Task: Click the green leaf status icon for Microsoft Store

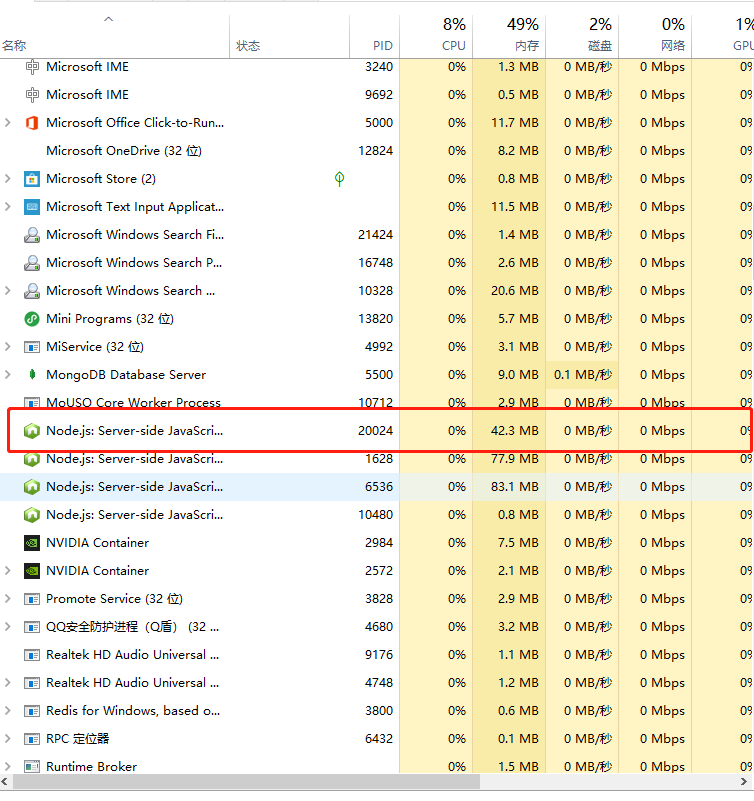Action: coord(339,179)
